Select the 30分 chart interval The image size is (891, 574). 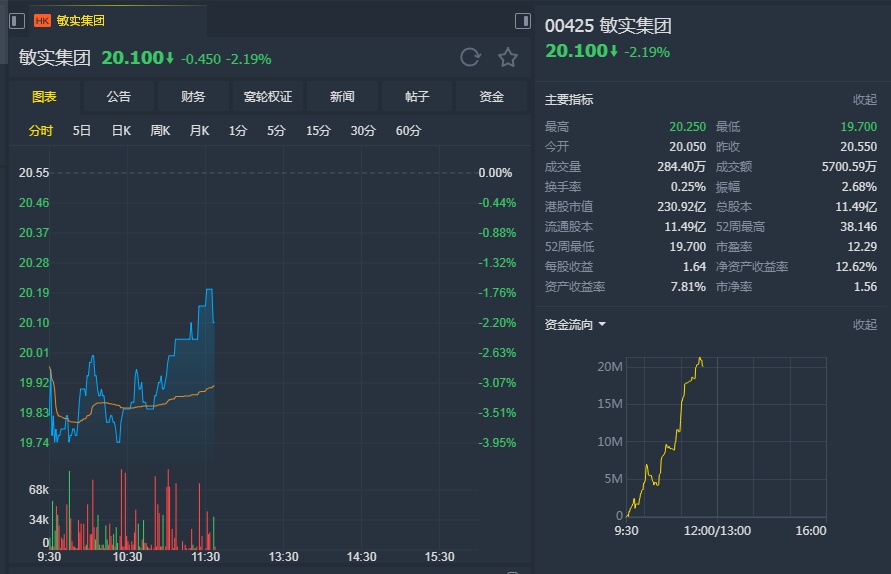363,131
